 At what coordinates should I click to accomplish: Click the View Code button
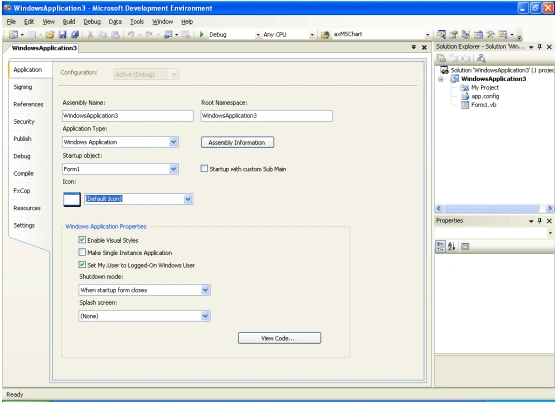279,338
